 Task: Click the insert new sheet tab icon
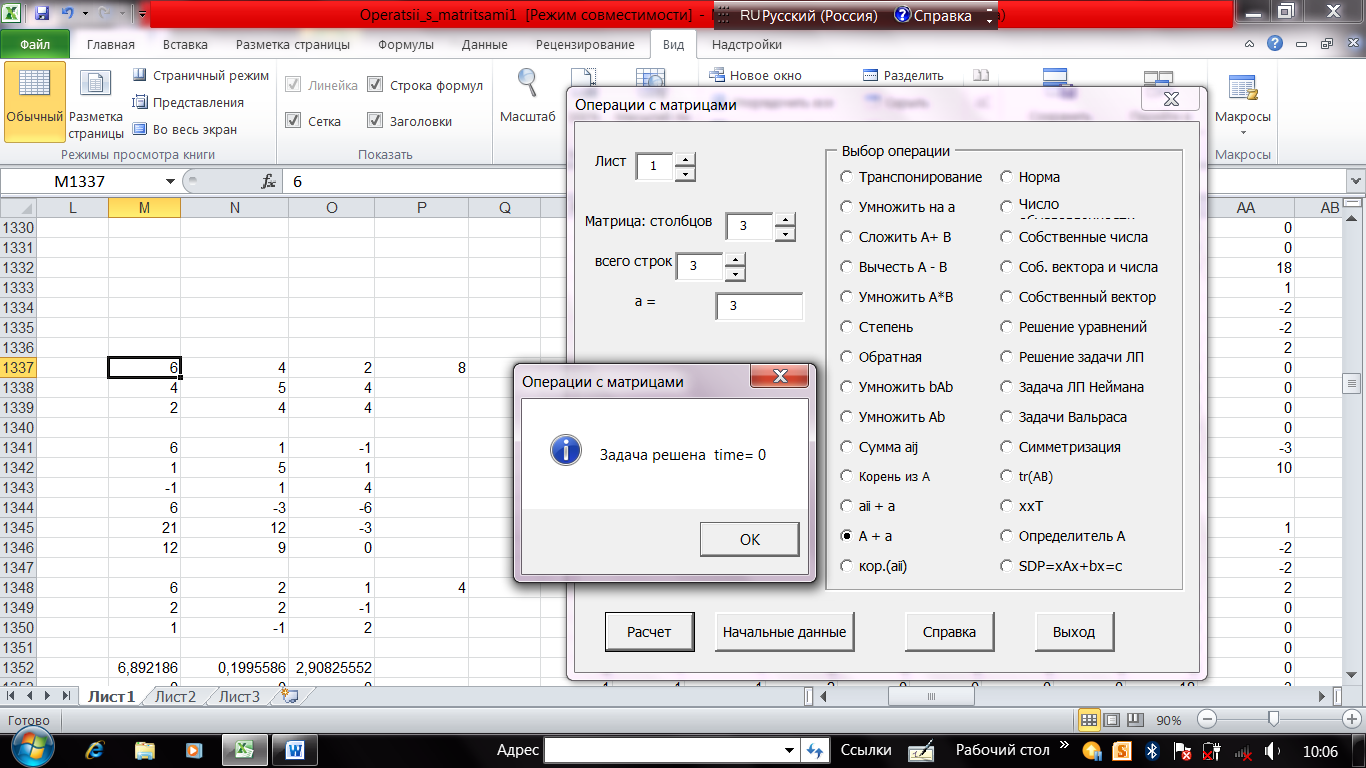click(x=290, y=696)
